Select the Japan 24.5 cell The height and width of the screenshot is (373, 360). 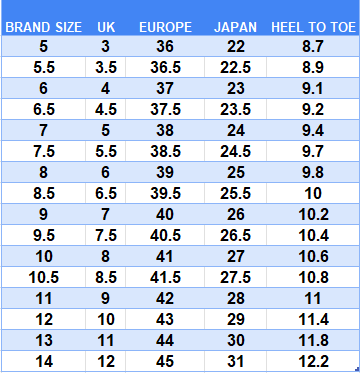(x=235, y=151)
